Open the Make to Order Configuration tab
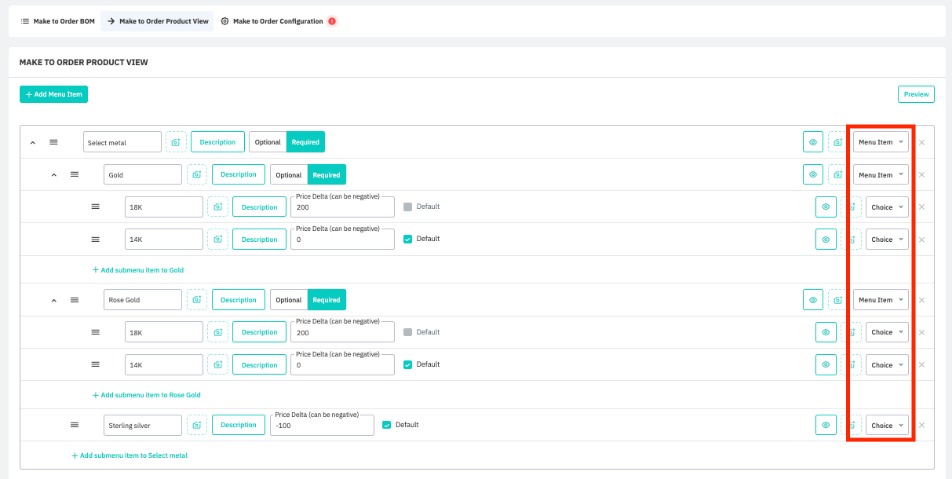This screenshot has height=479, width=952. [x=277, y=21]
